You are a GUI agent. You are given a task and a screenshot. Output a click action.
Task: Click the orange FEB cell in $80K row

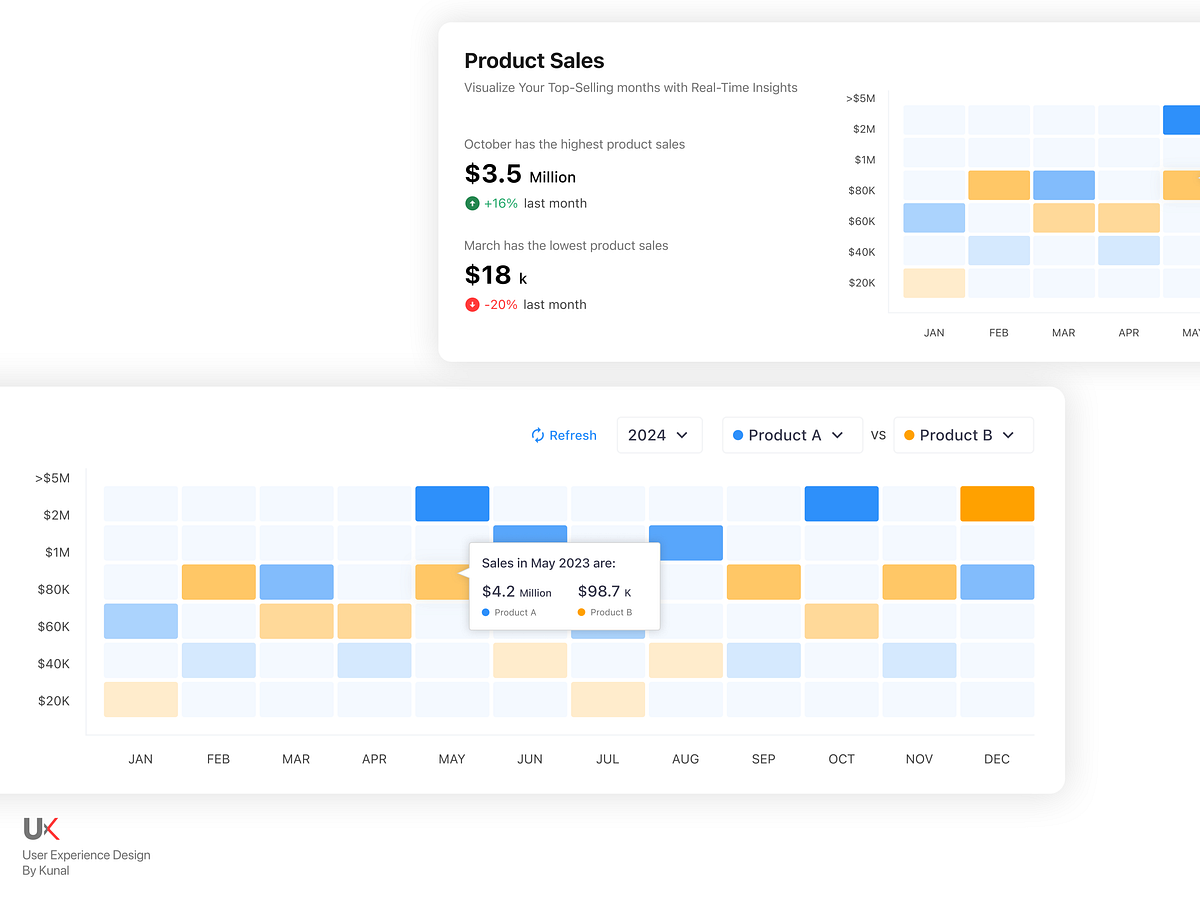pyautogui.click(x=218, y=581)
